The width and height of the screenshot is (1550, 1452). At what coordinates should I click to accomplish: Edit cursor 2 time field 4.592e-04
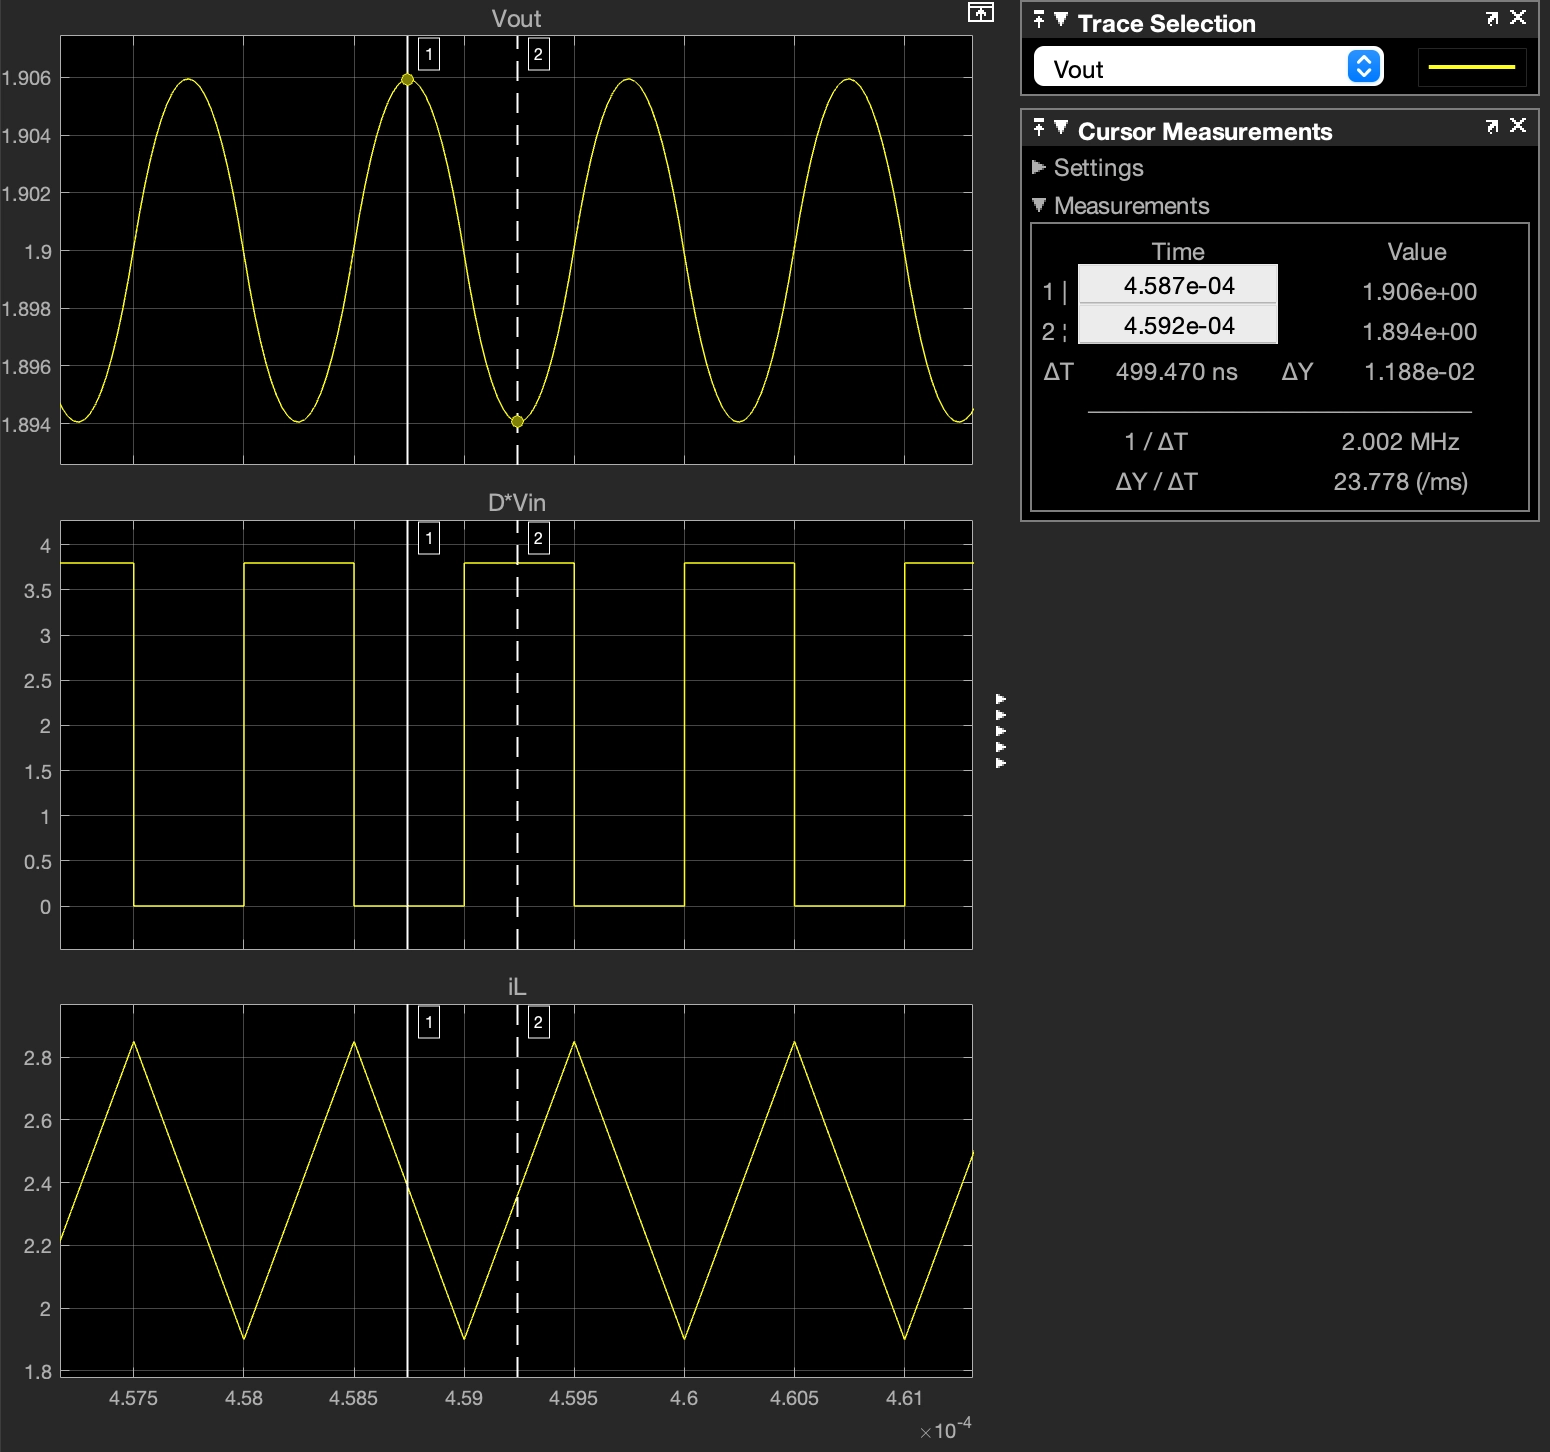point(1178,325)
